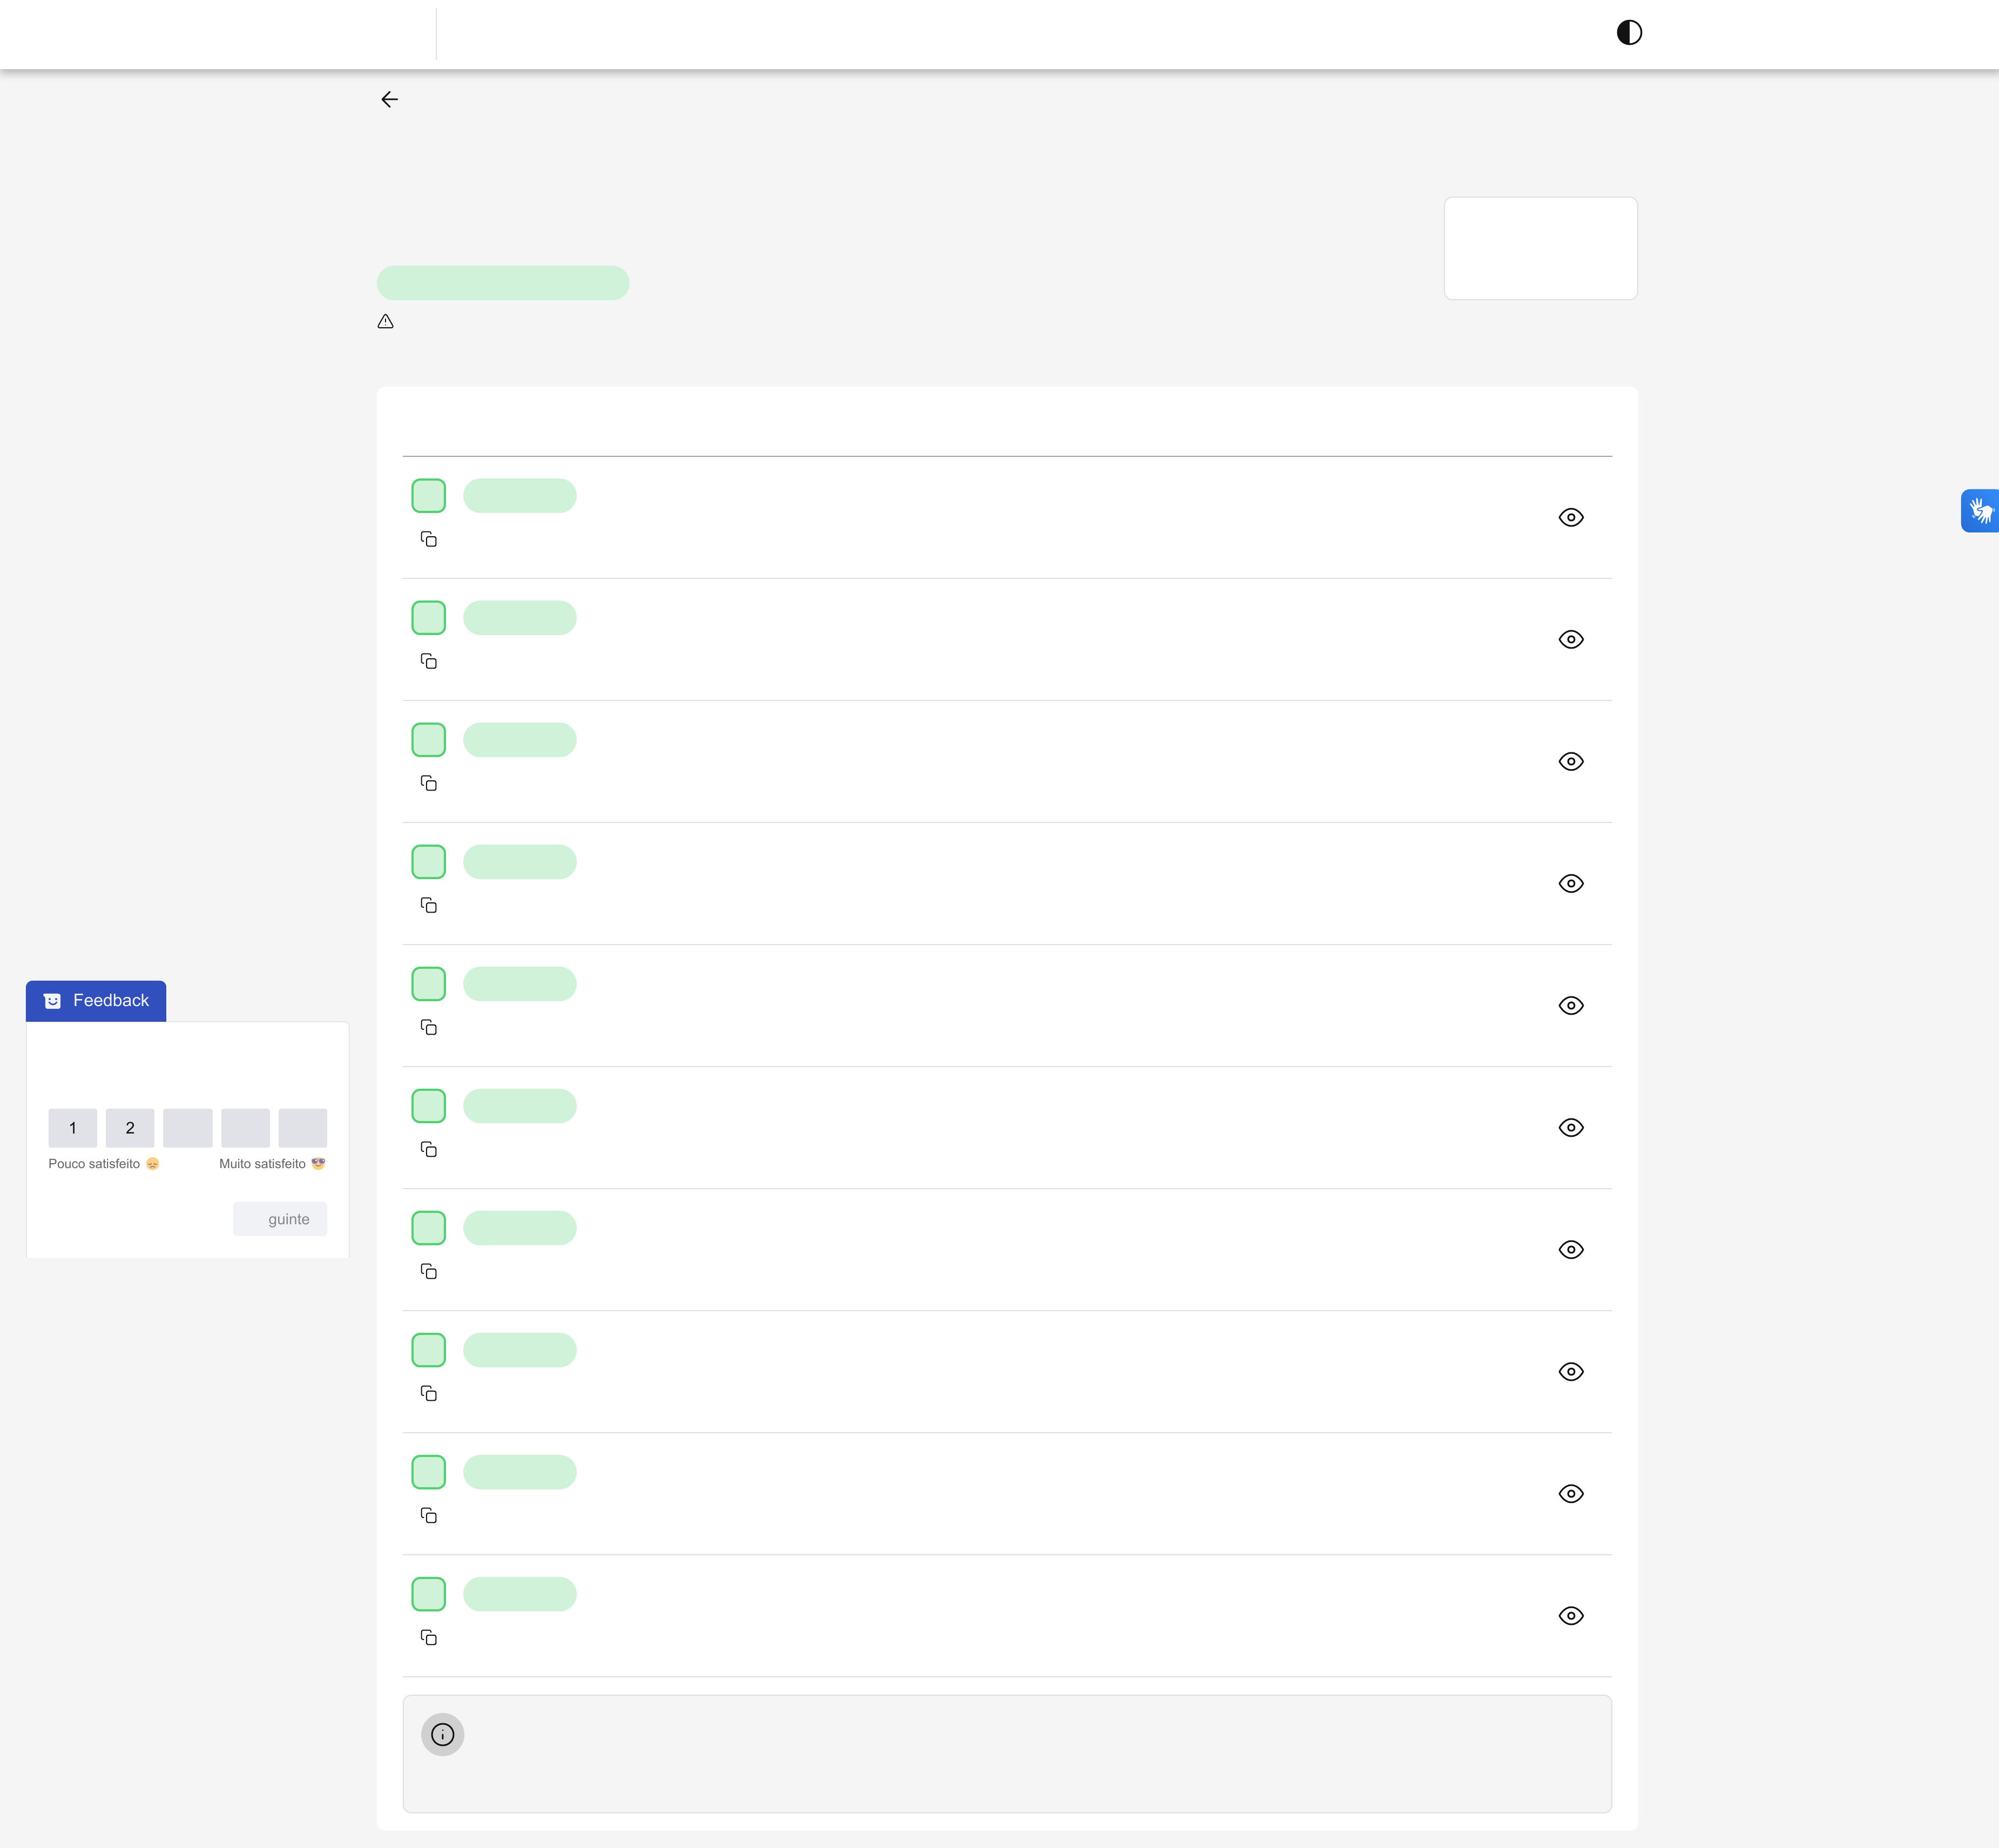Select satisfaction rating 2
Screen dimensions: 1999x1848
[x=130, y=1128]
